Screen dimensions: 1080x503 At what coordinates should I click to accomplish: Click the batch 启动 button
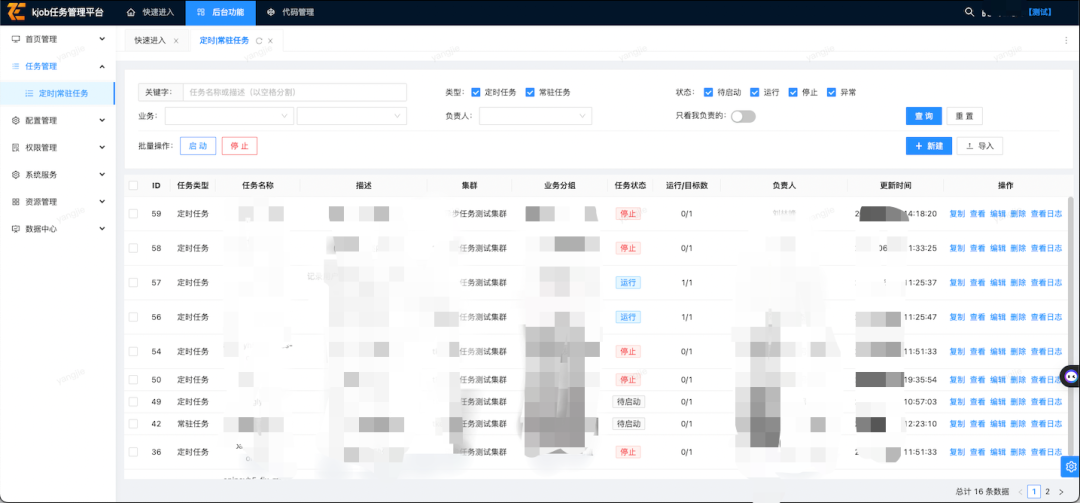pos(198,146)
